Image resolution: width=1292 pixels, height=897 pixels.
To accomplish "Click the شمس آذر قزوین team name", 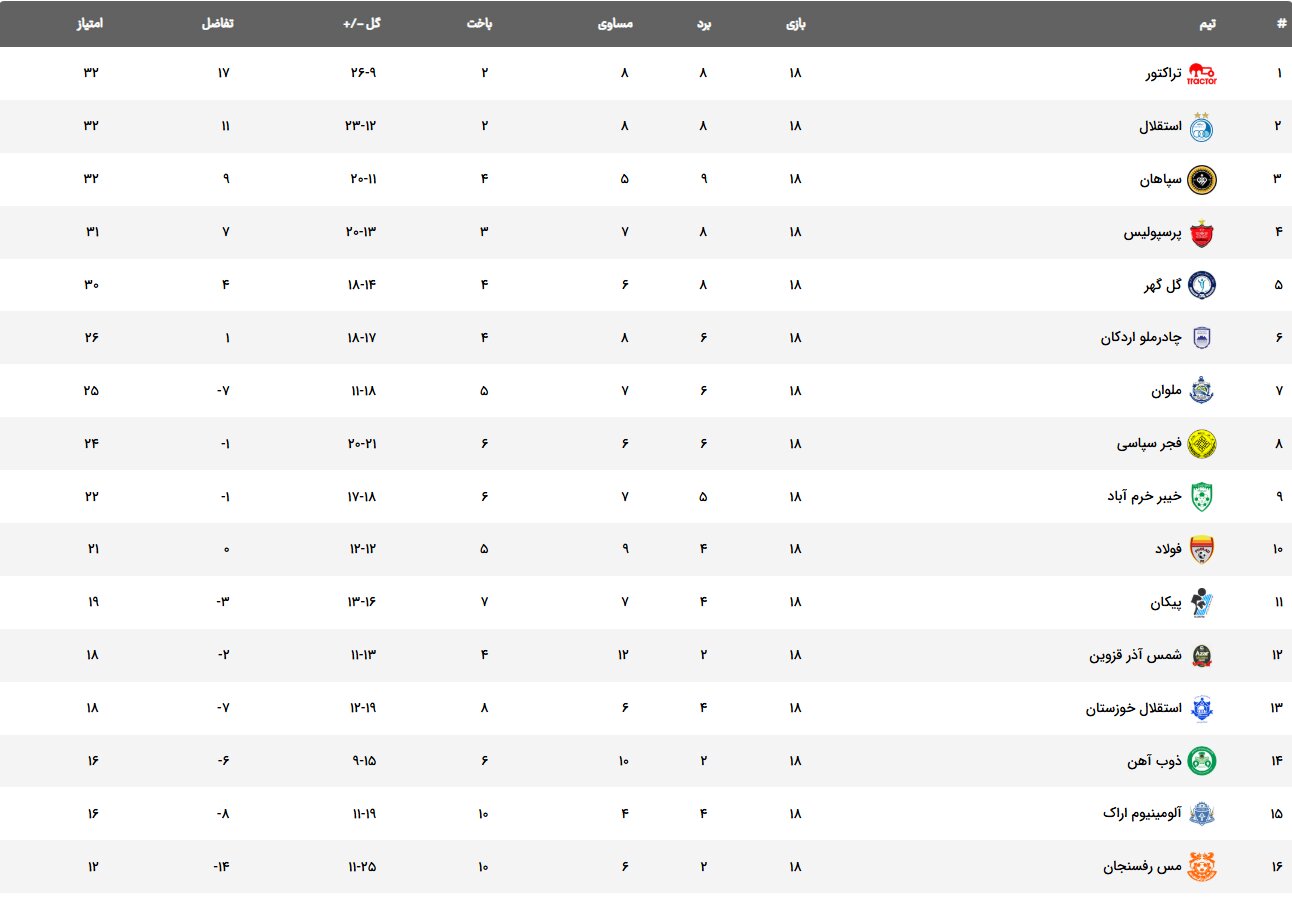I will pos(1135,655).
